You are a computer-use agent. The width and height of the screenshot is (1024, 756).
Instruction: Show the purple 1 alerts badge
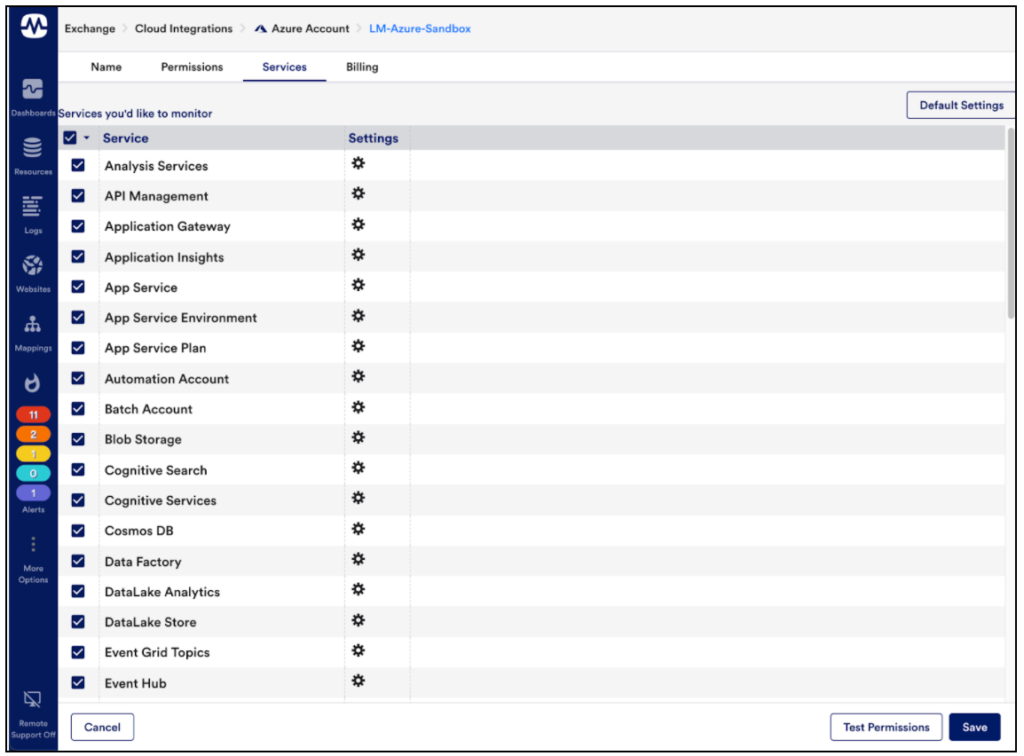tap(33, 493)
